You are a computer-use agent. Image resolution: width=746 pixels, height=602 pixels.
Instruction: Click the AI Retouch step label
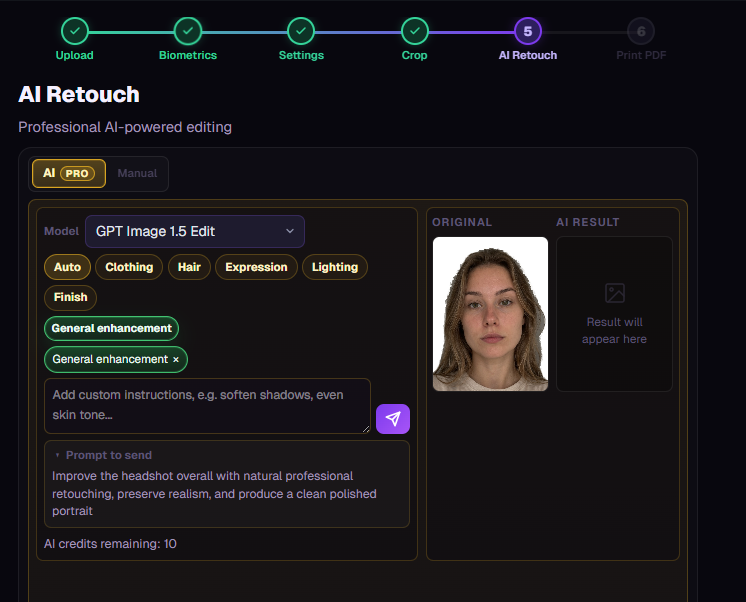coord(528,55)
